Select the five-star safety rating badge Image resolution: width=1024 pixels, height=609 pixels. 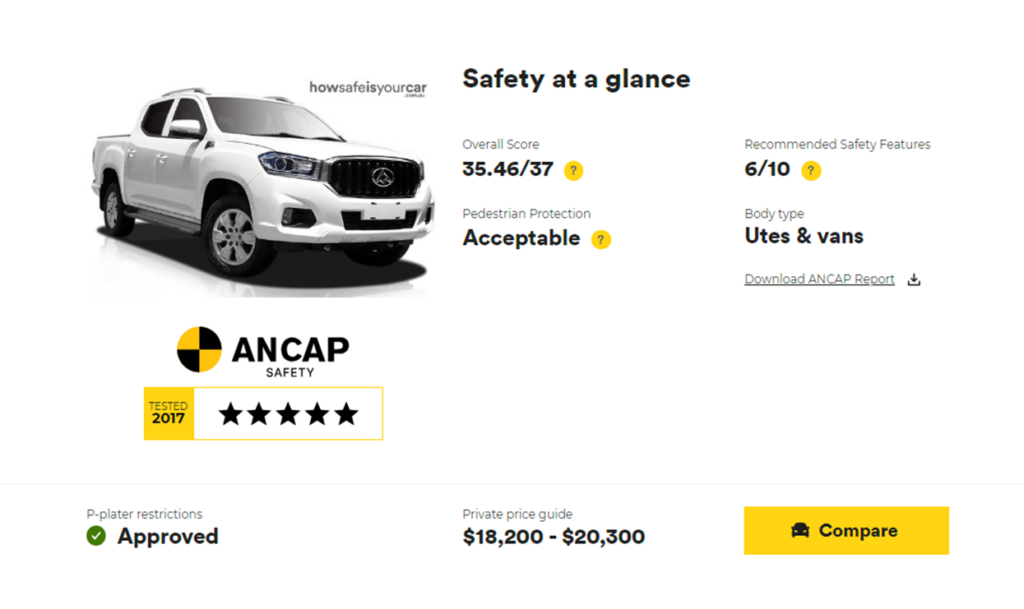(x=288, y=412)
